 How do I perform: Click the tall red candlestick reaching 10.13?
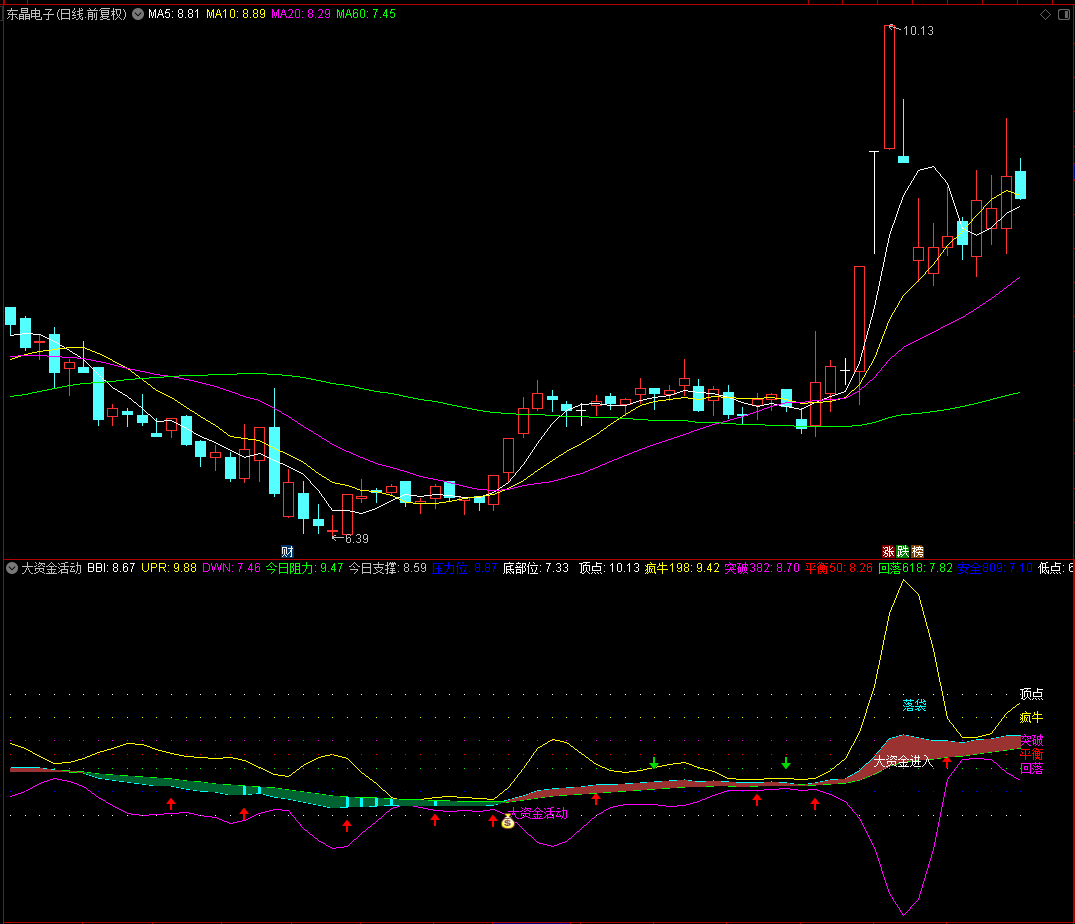pyautogui.click(x=889, y=87)
